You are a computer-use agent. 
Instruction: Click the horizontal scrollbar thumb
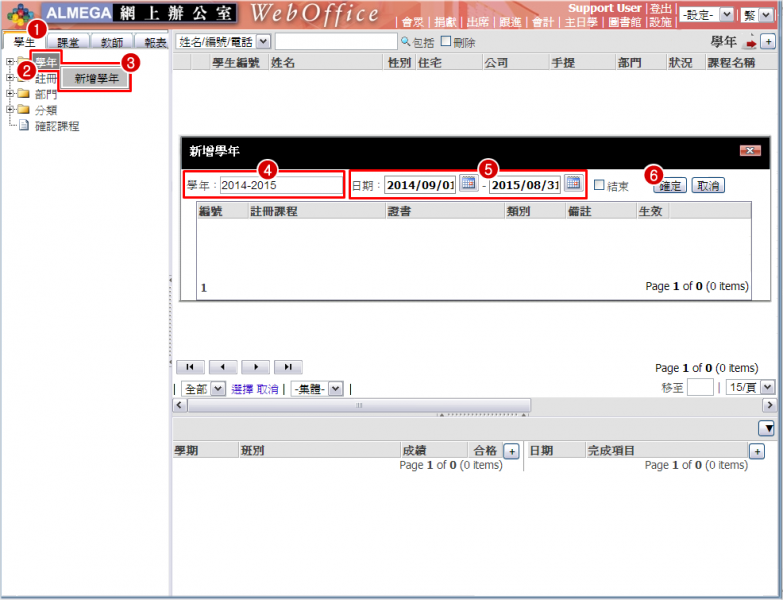coord(359,405)
